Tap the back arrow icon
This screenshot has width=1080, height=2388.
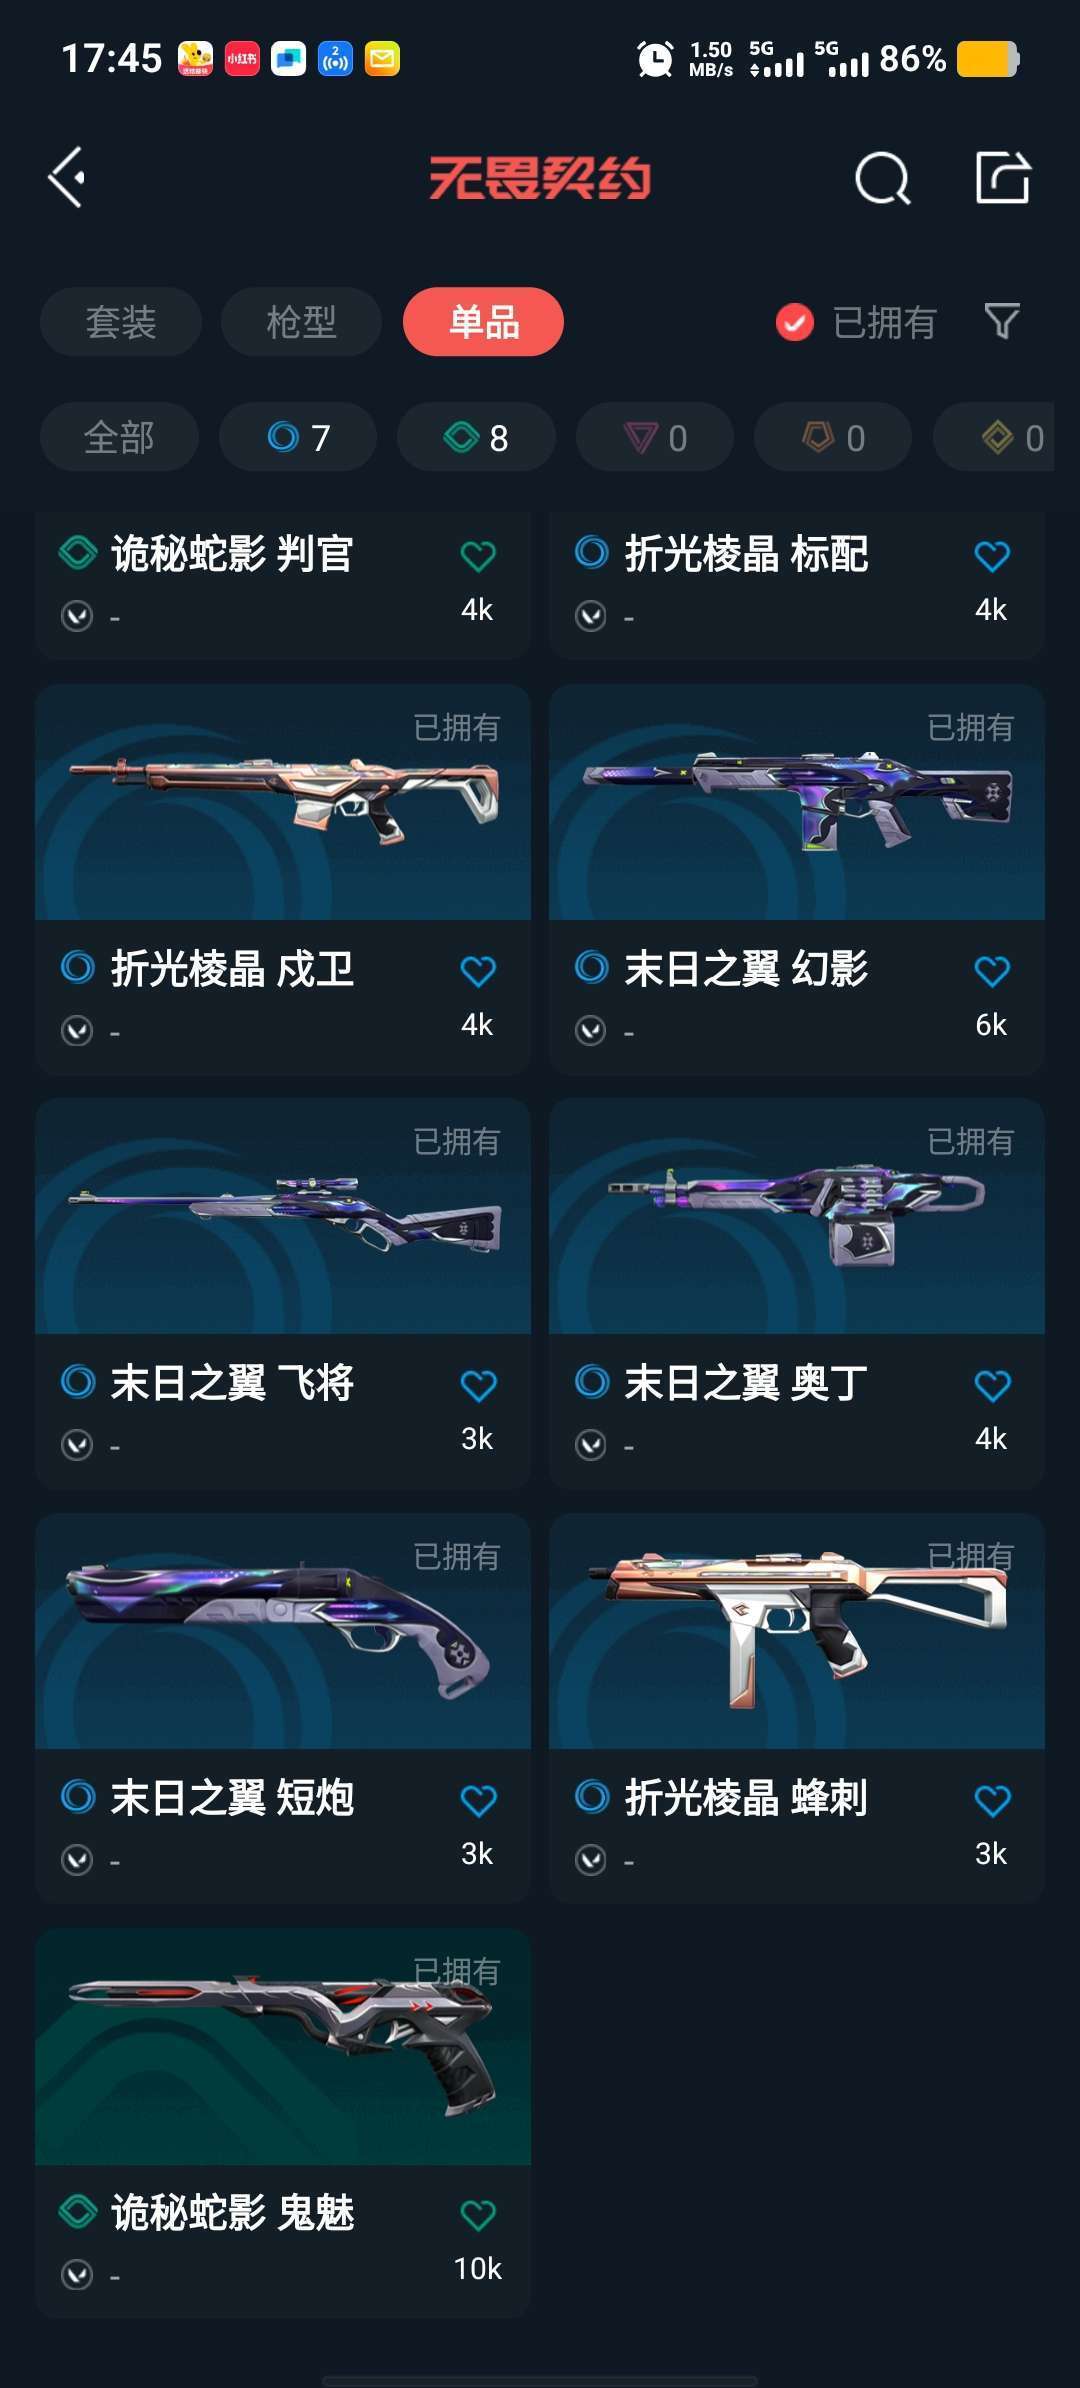(66, 178)
